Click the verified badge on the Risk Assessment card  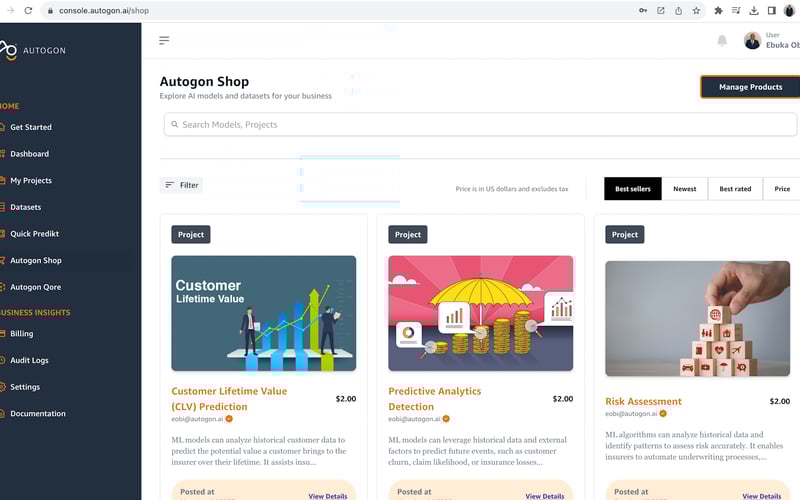click(663, 414)
